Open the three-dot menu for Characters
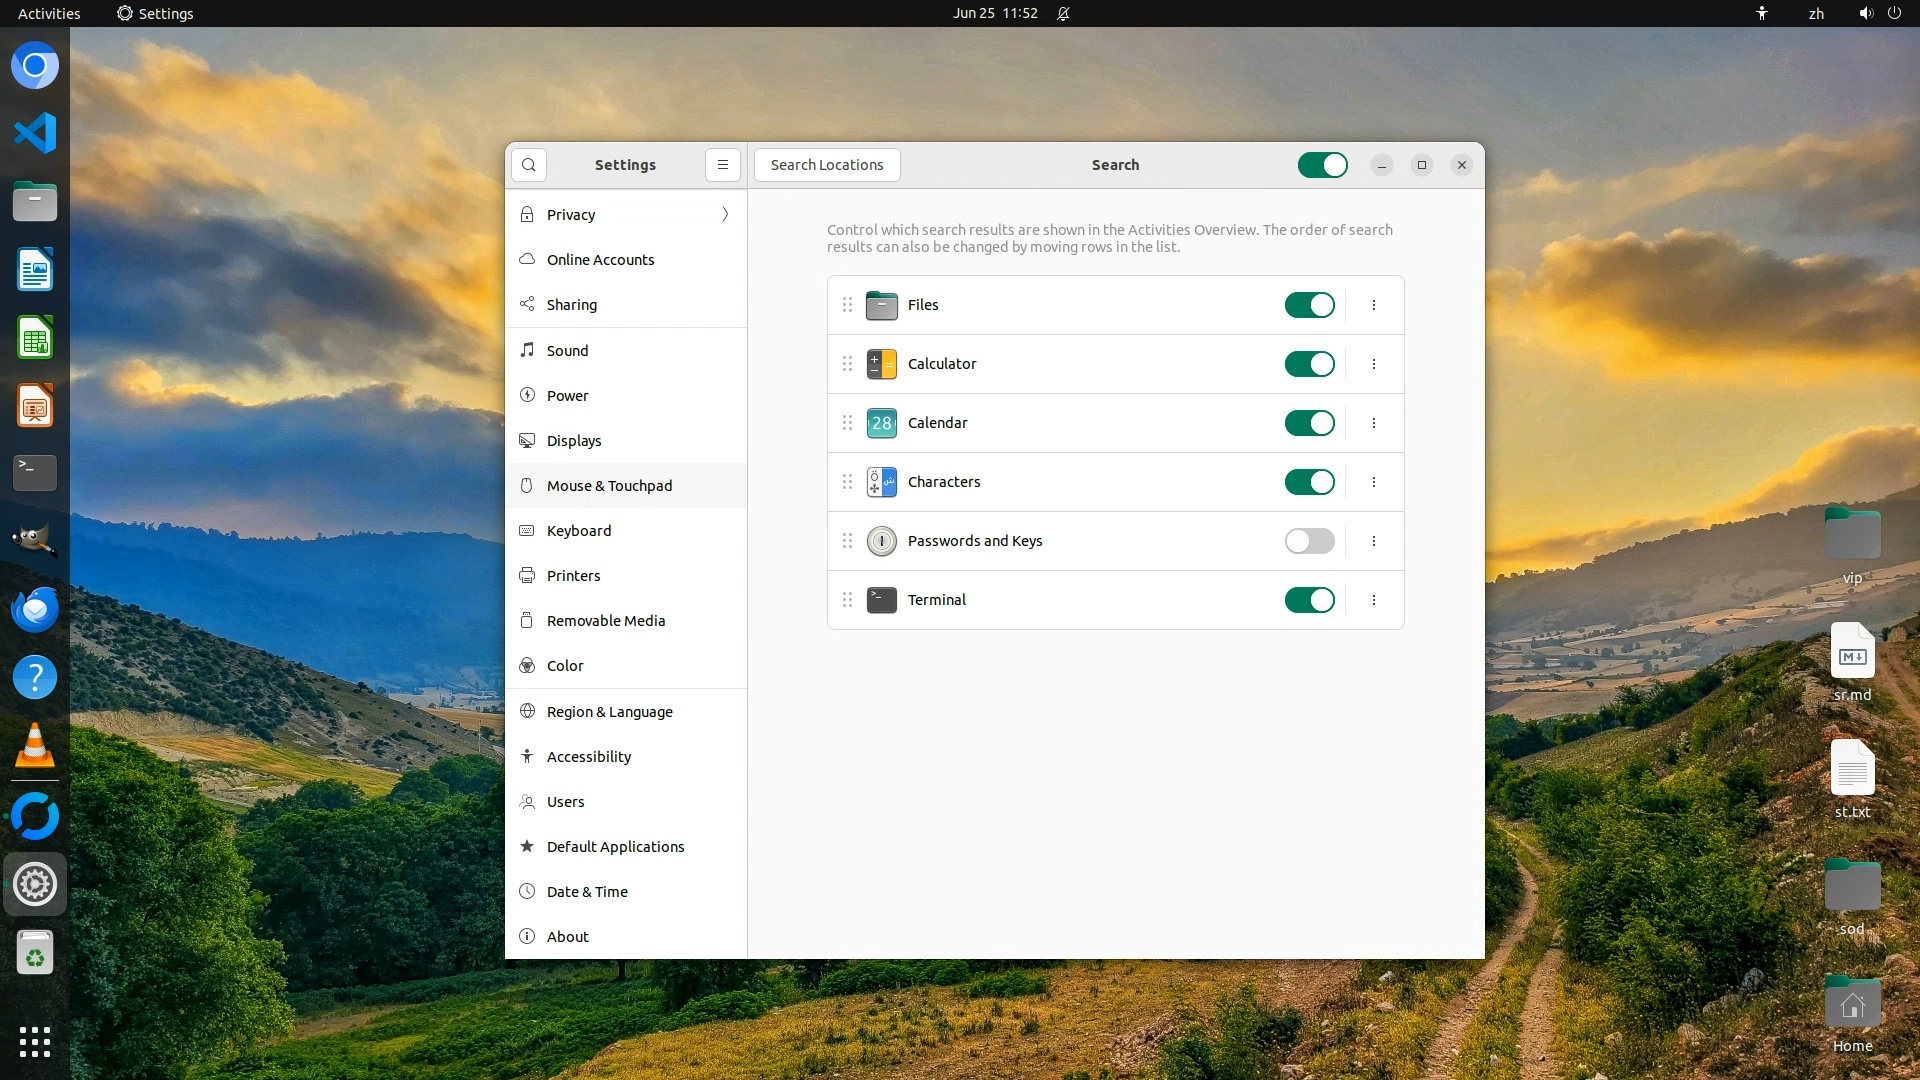 pyautogui.click(x=1374, y=482)
